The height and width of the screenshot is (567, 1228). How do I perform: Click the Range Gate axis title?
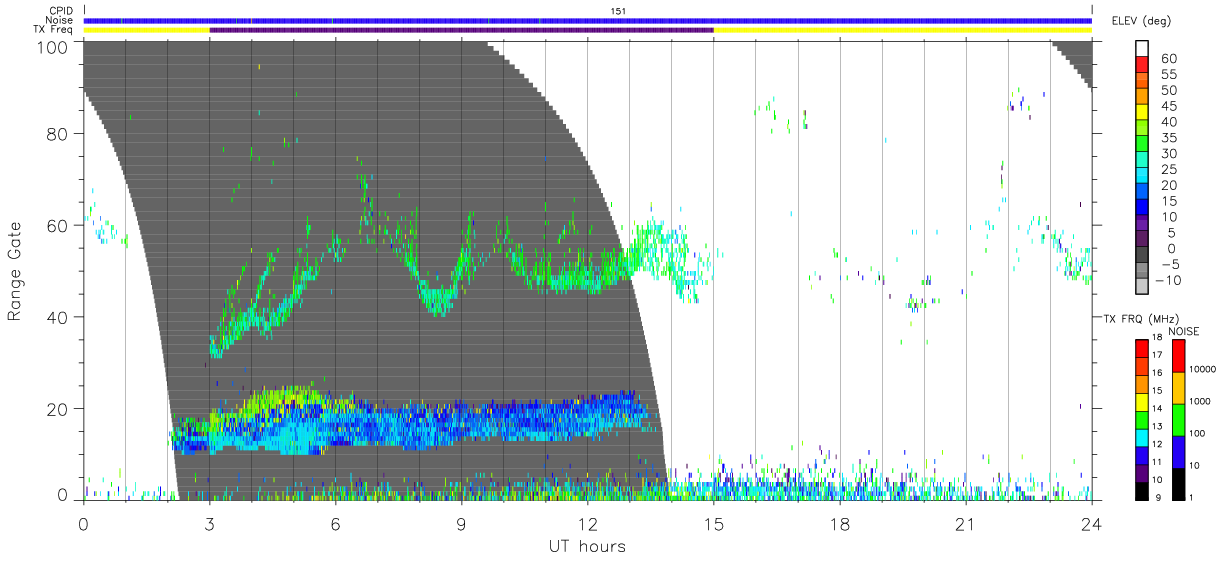(15, 272)
